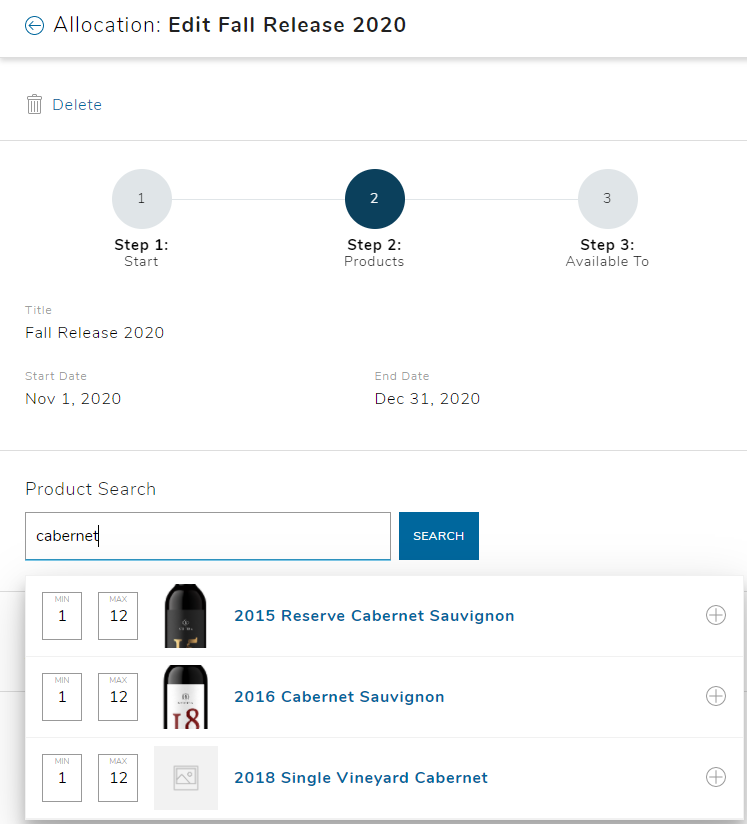Image resolution: width=747 pixels, height=824 pixels.
Task: Click the MAX field for 2016 Cabernet Sauvignon
Action: [117, 697]
